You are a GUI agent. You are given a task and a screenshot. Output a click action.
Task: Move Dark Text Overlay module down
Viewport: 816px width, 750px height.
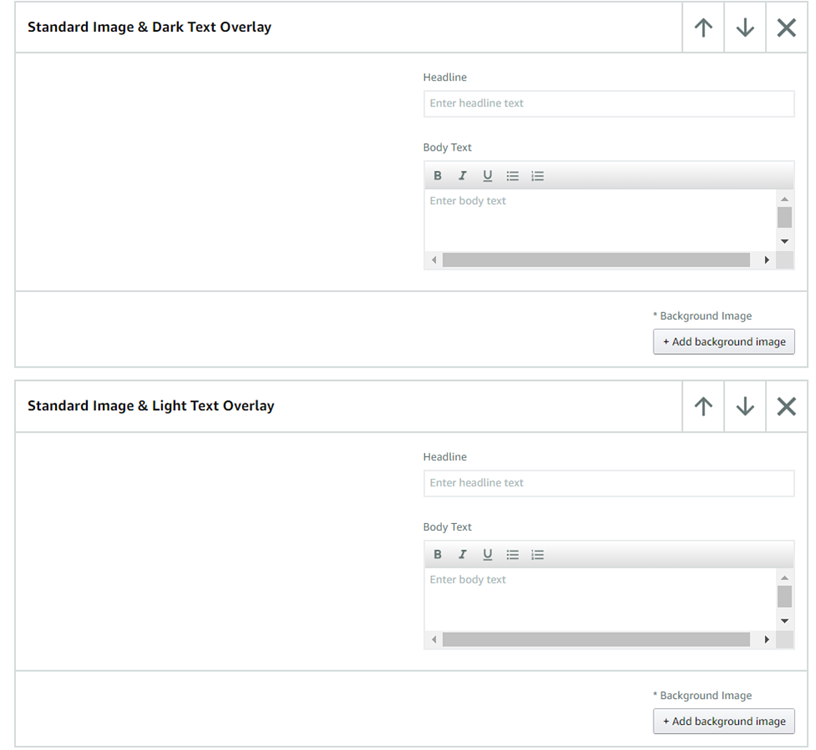coord(744,27)
